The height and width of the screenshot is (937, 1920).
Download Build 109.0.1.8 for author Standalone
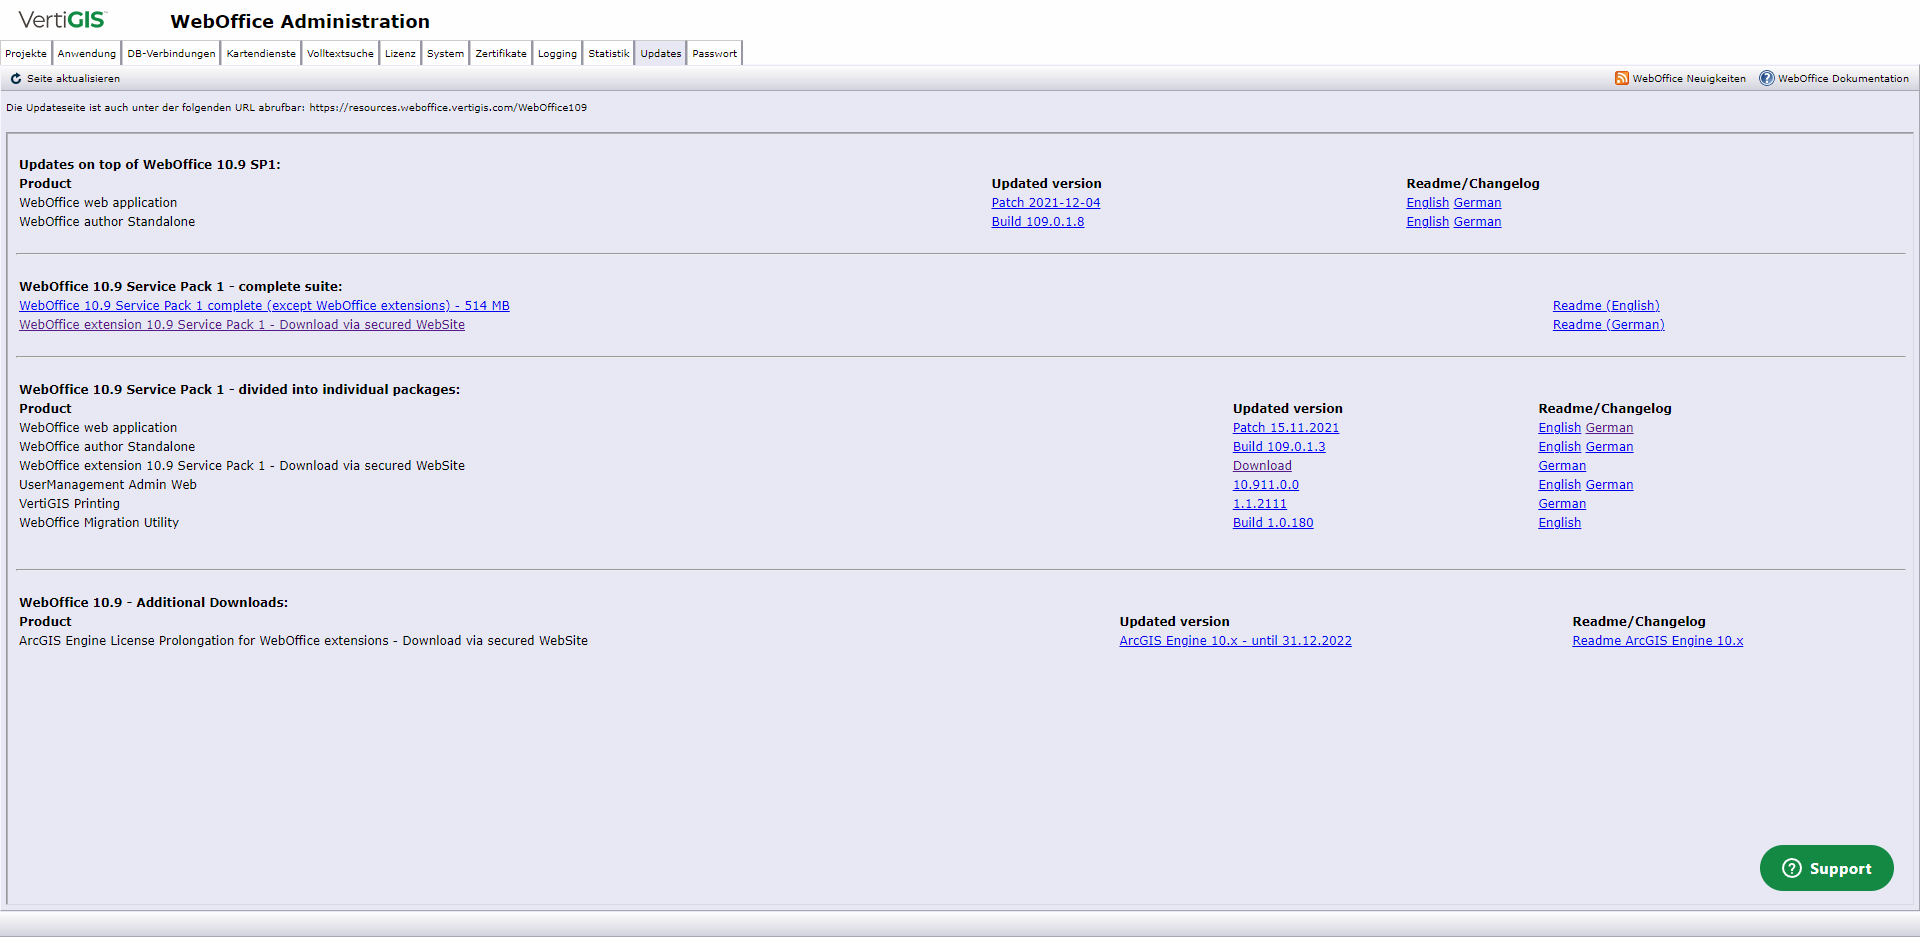[x=1038, y=221]
